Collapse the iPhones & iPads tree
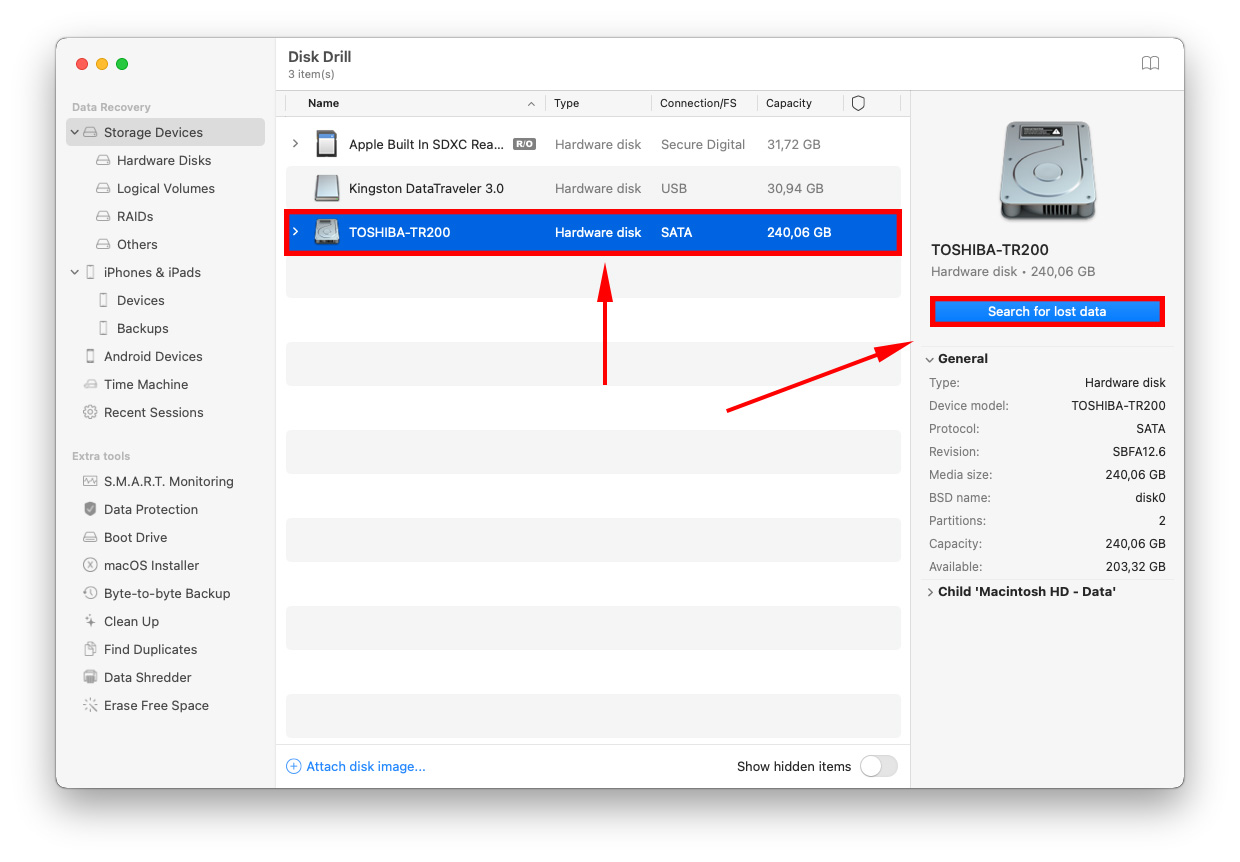1240x862 pixels. 75,272
